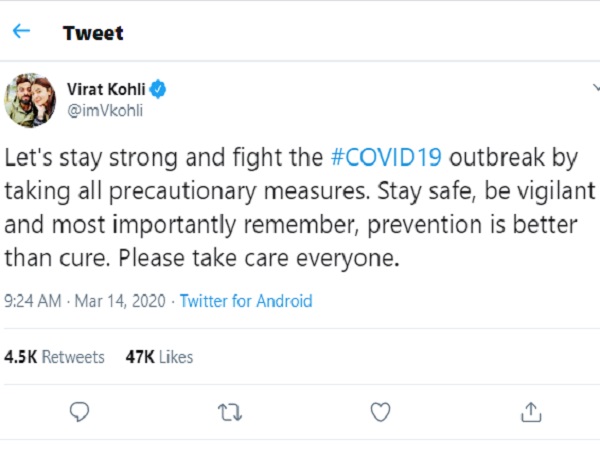Click the Twitter for Android source link
This screenshot has height=450, width=600.
point(246,300)
